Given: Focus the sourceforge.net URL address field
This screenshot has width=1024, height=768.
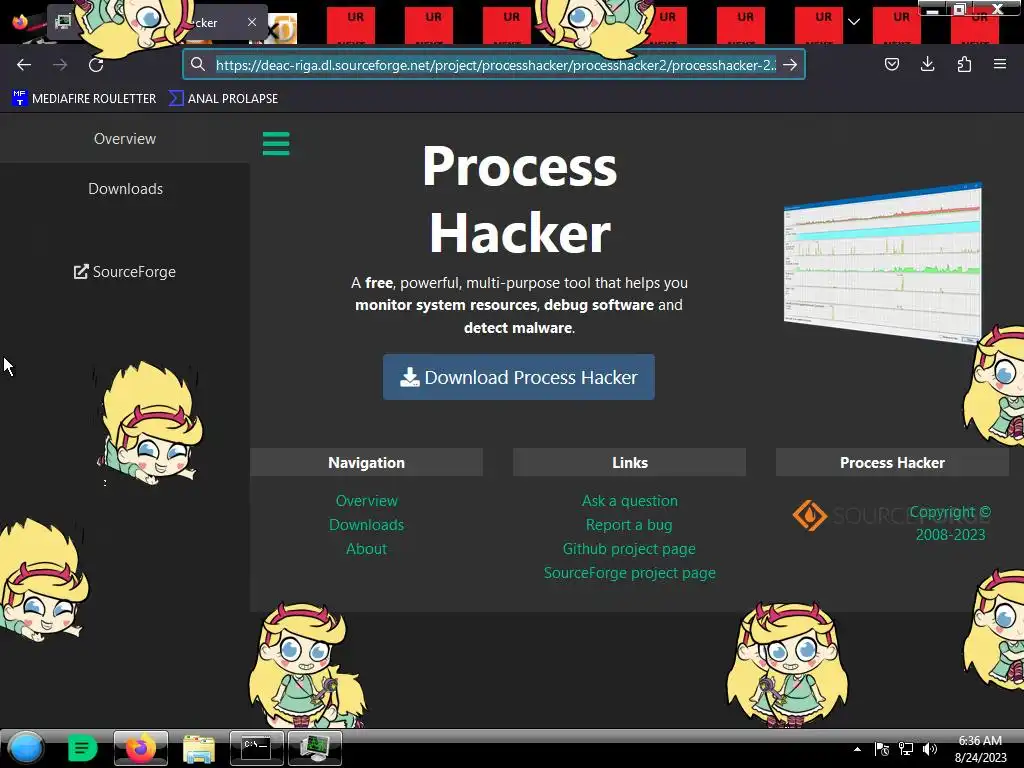Looking at the screenshot, I should coord(496,65).
